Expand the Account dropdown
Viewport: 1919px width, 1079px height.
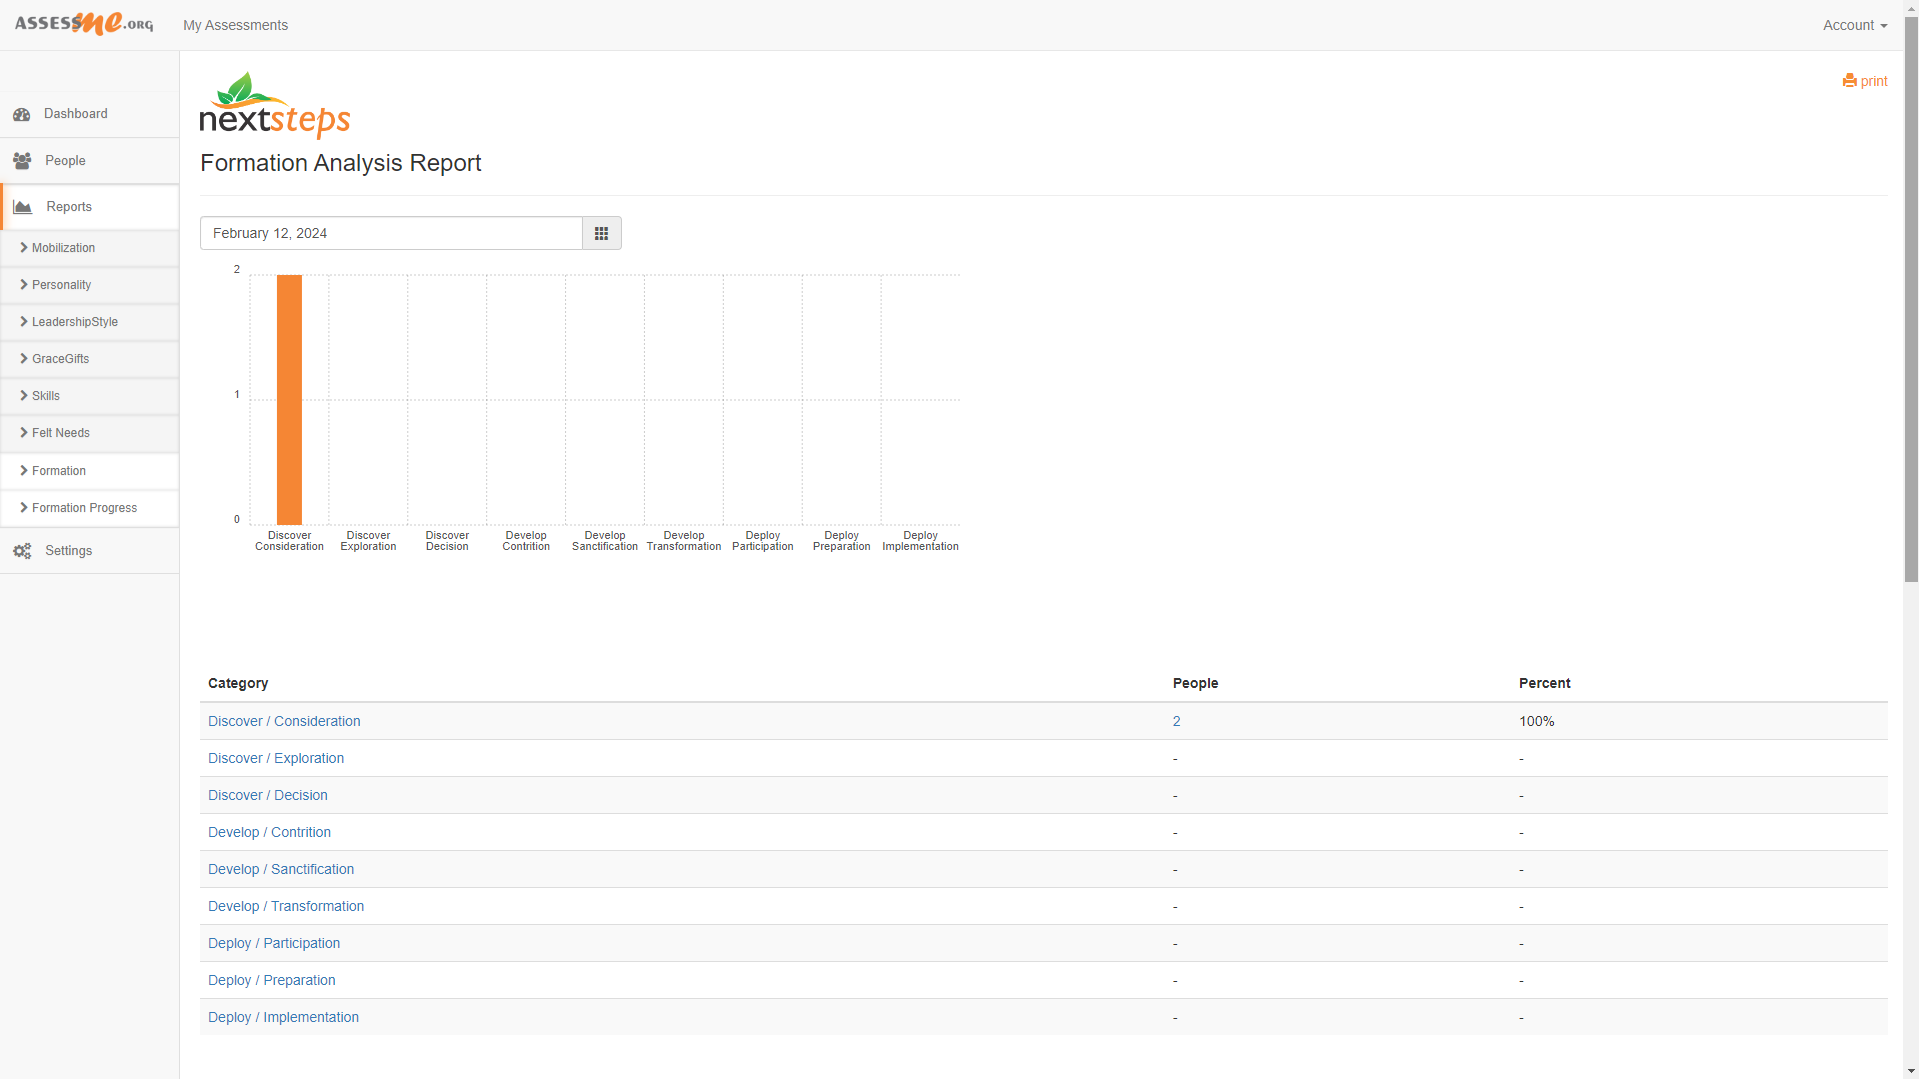(1854, 25)
